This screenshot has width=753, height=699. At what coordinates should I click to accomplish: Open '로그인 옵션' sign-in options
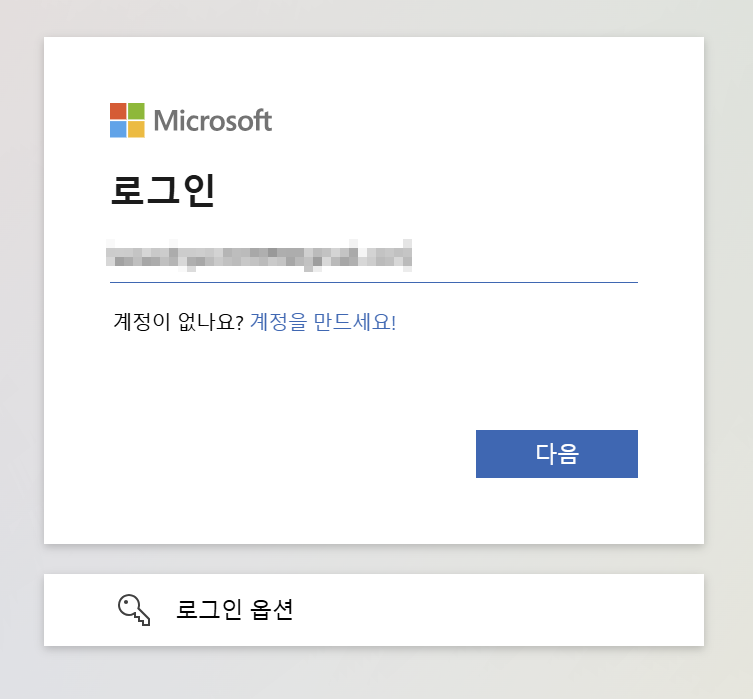click(x=374, y=610)
